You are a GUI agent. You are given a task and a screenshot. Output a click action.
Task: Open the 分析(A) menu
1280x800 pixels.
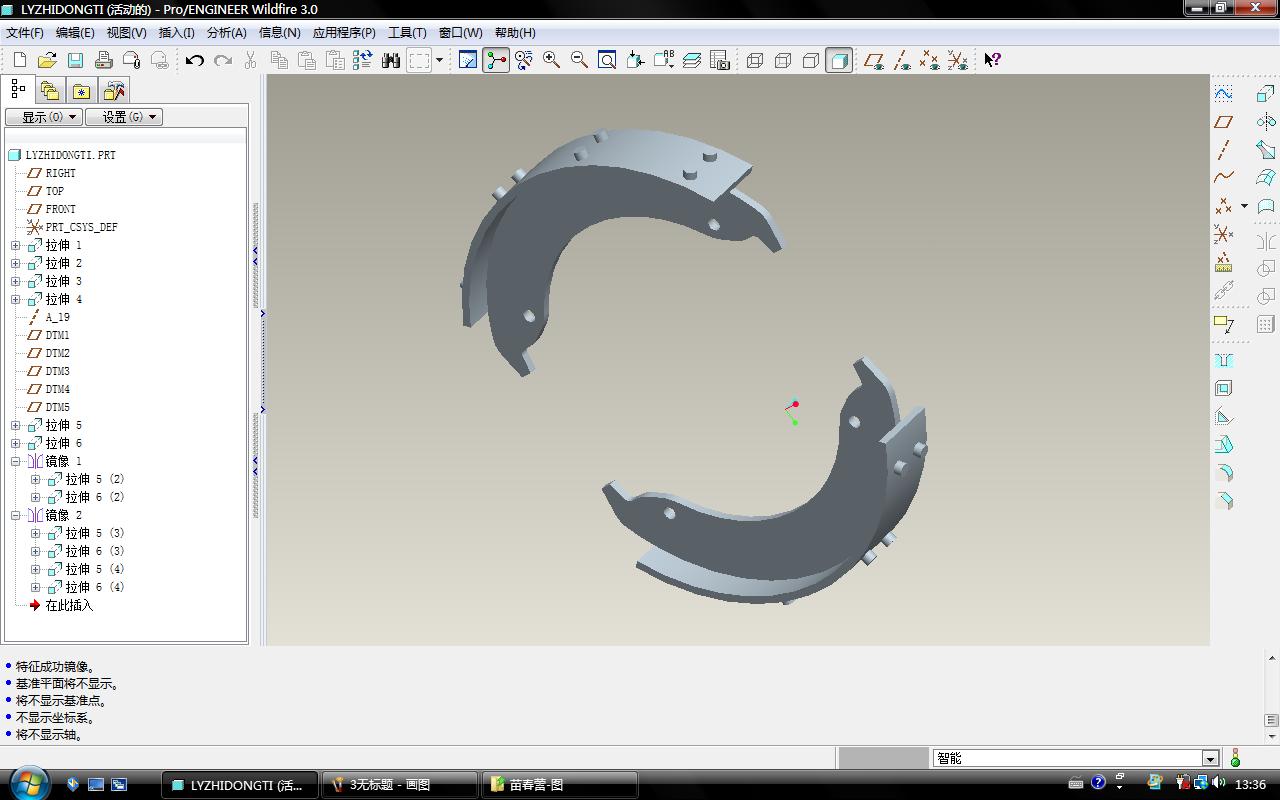226,33
